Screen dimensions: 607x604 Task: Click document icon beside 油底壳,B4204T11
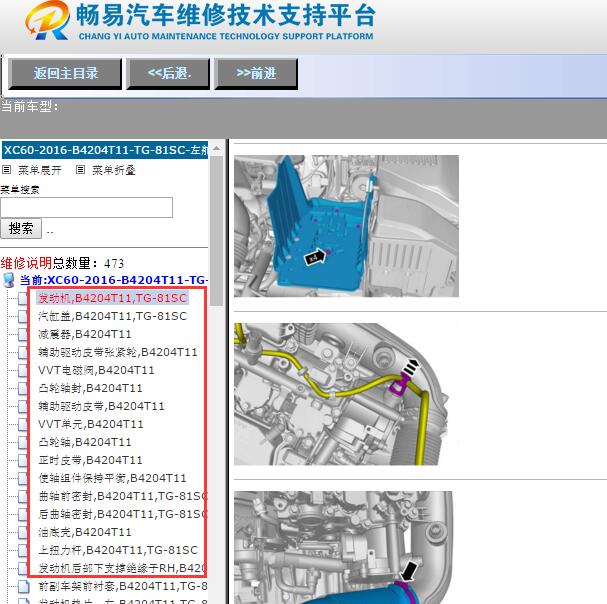coord(23,532)
